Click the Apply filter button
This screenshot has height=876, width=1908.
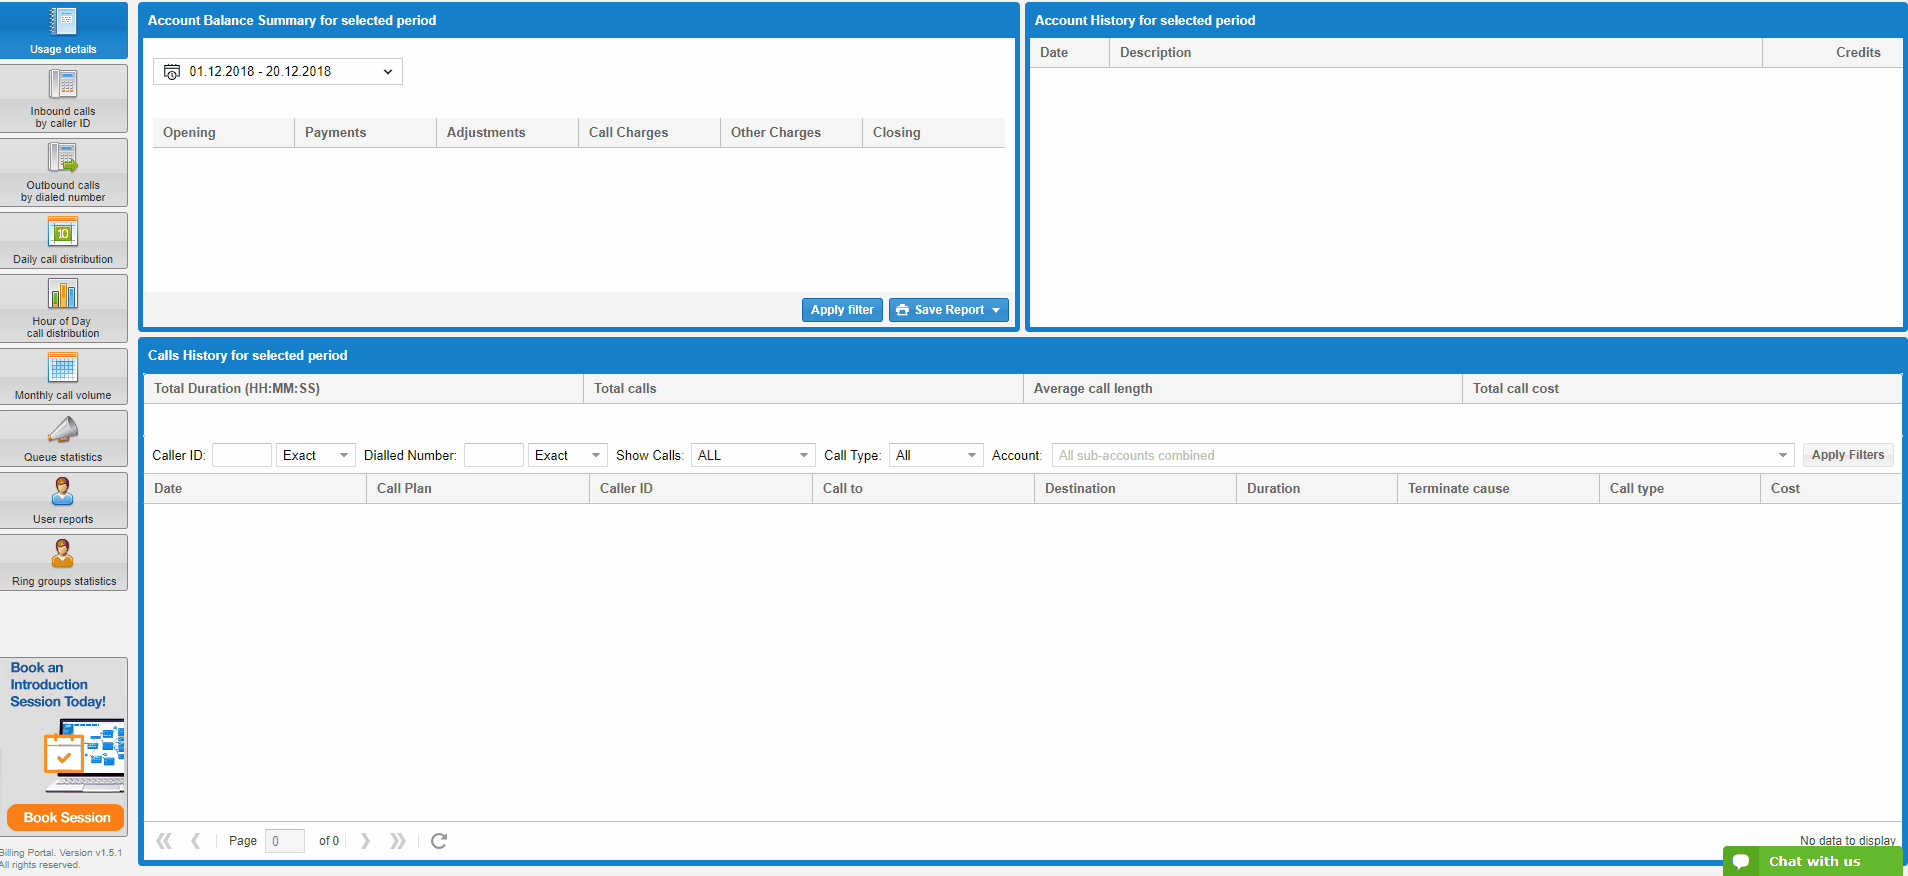tap(842, 310)
